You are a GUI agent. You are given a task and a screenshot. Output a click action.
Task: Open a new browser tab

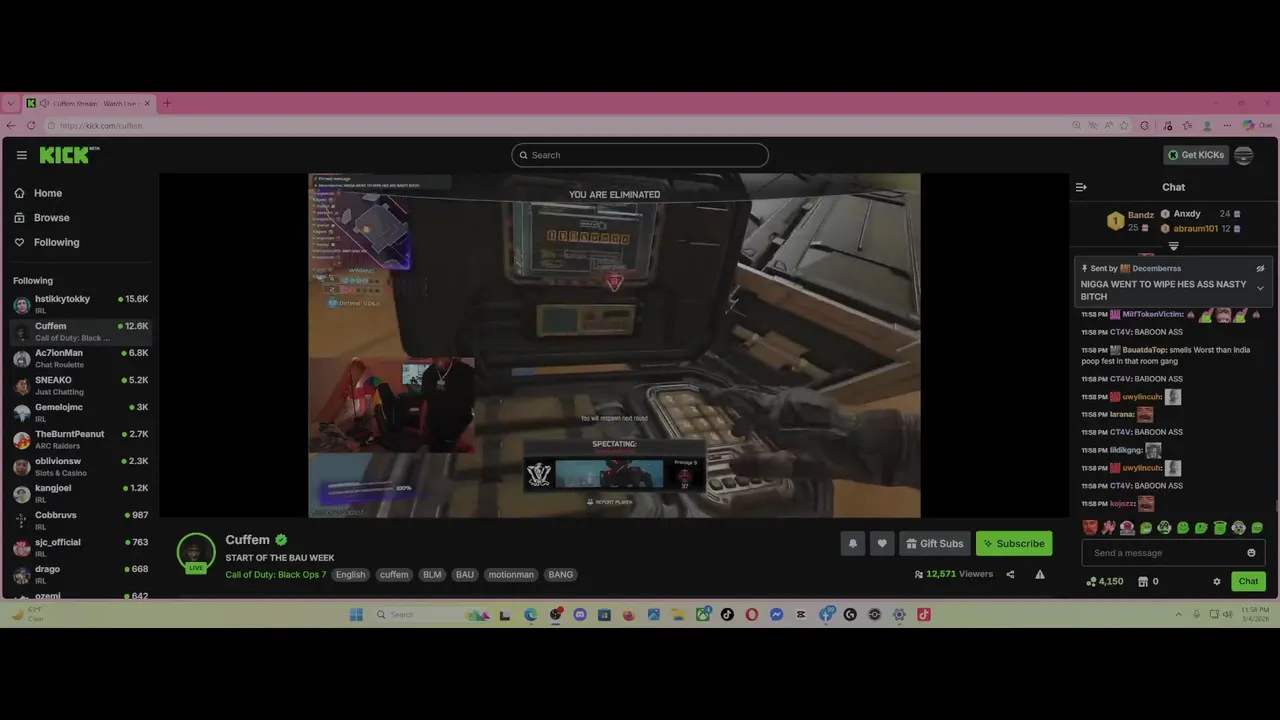167,103
